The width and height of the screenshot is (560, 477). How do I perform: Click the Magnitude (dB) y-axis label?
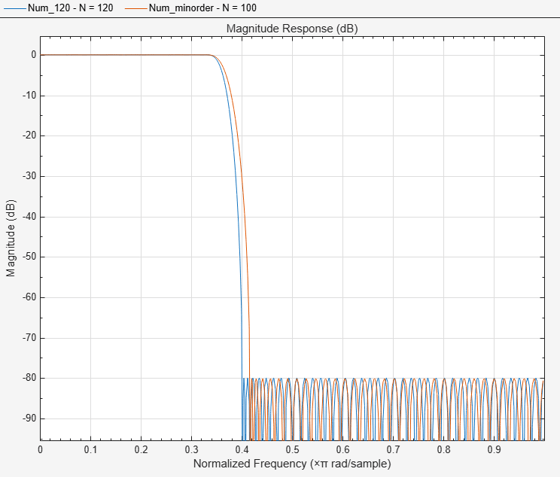point(11,238)
